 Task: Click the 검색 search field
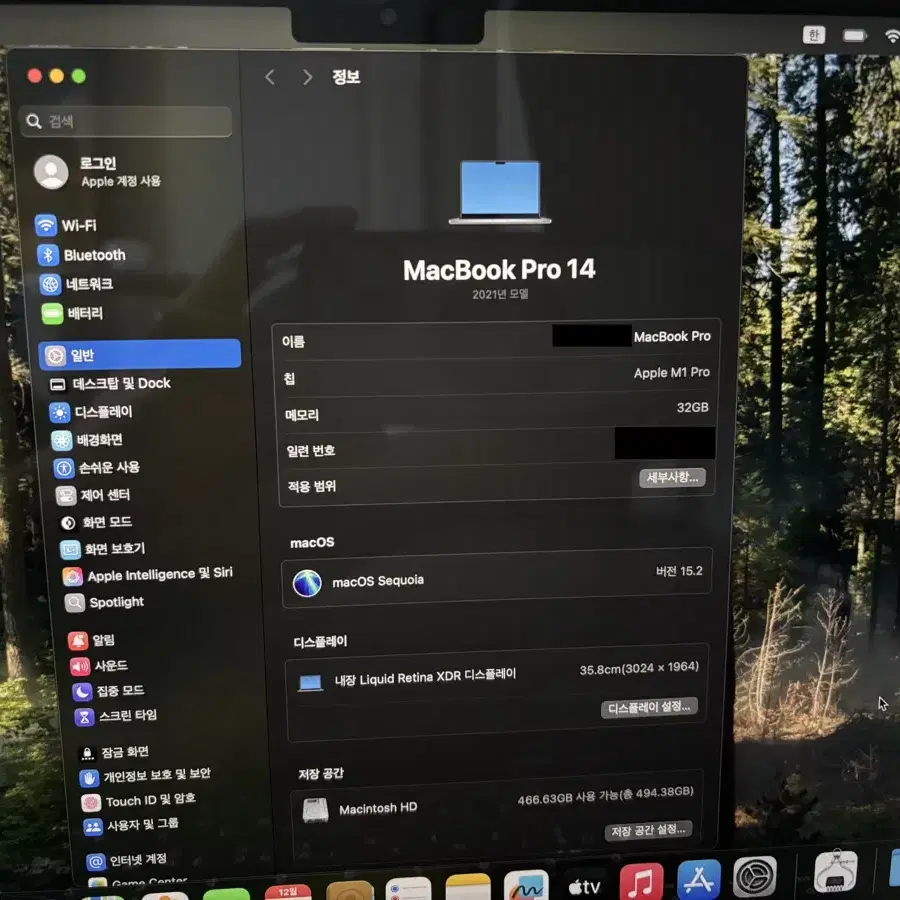click(x=126, y=121)
